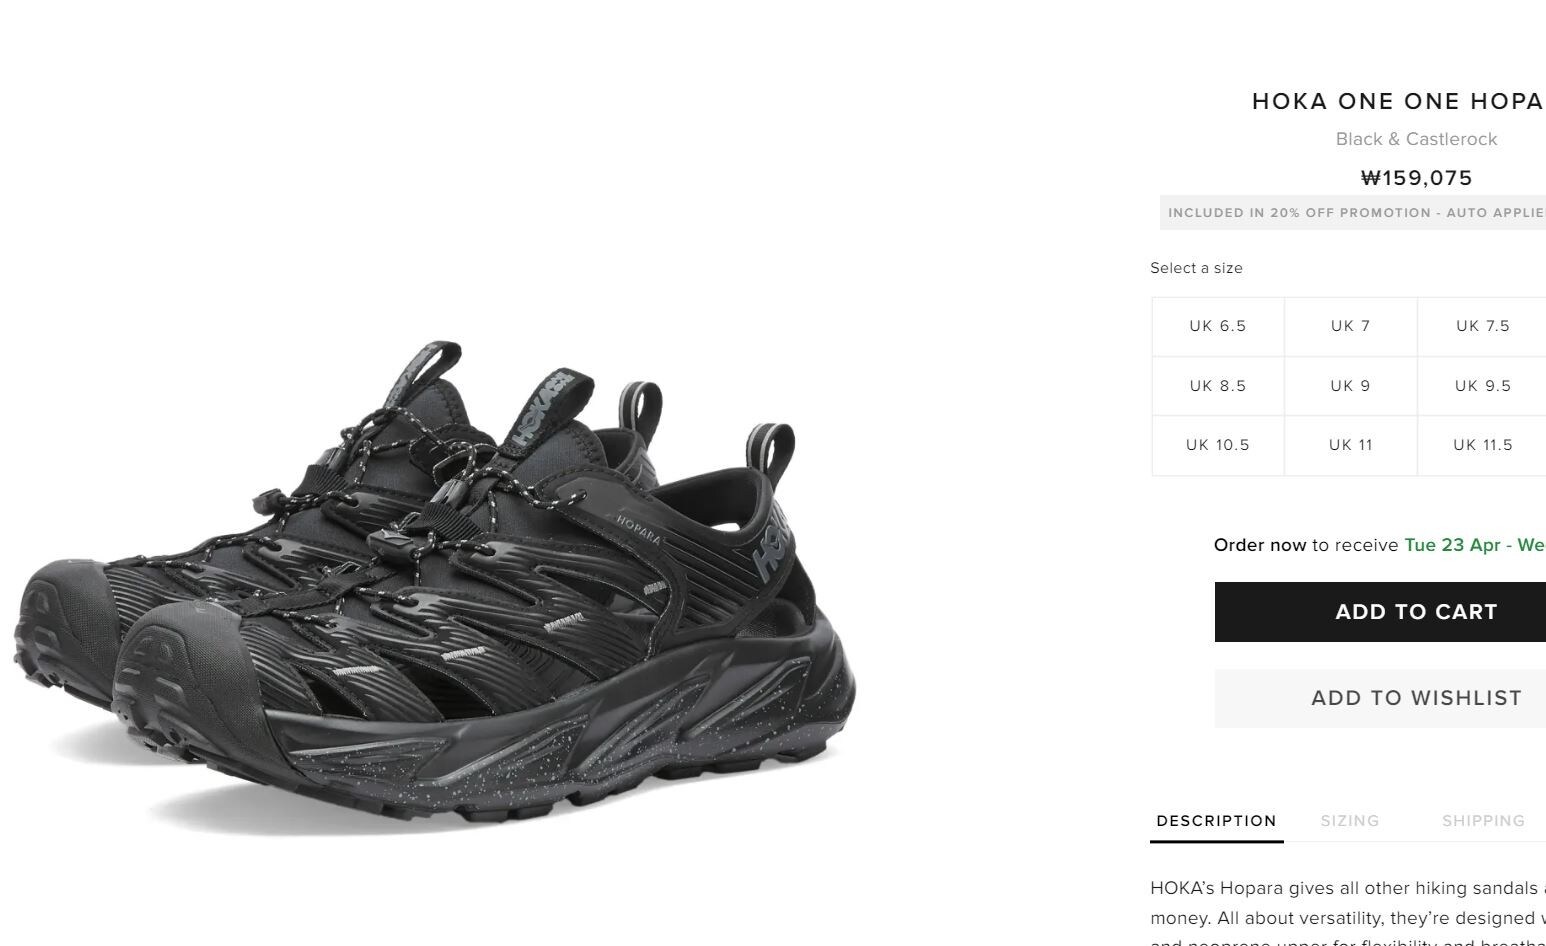Choose size UK 9
The image size is (1546, 946).
pyautogui.click(x=1351, y=386)
